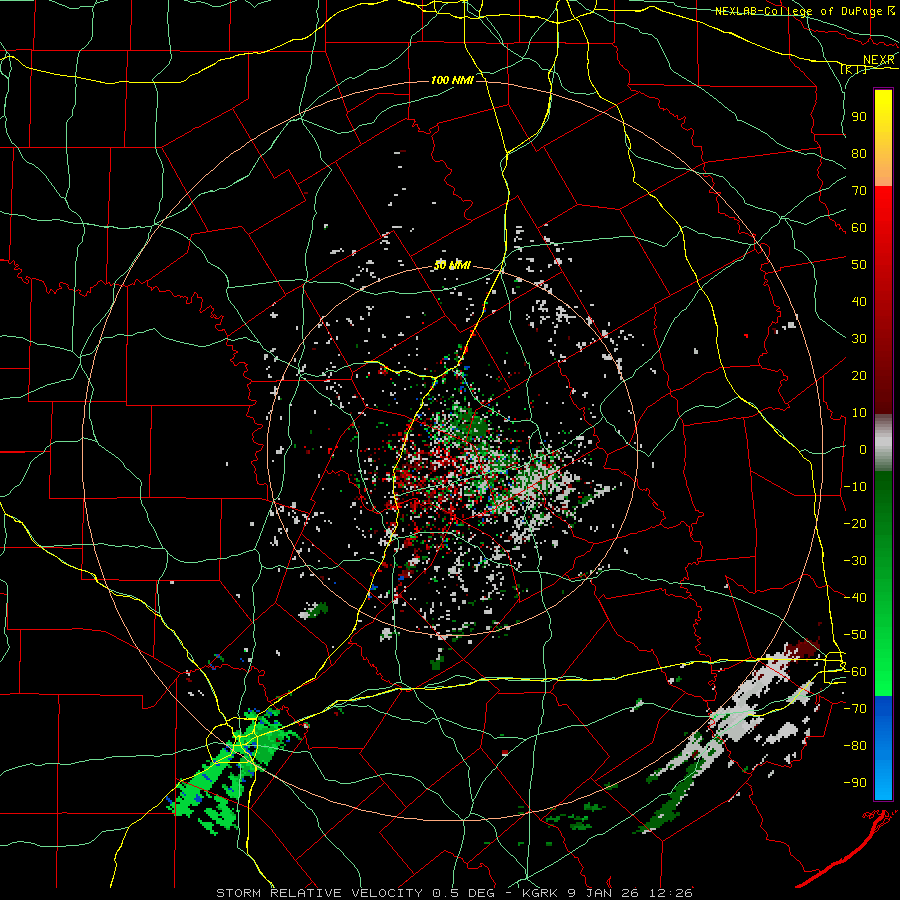
Task: Pick the light blue color bar segment near -90
Action: pos(883,781)
